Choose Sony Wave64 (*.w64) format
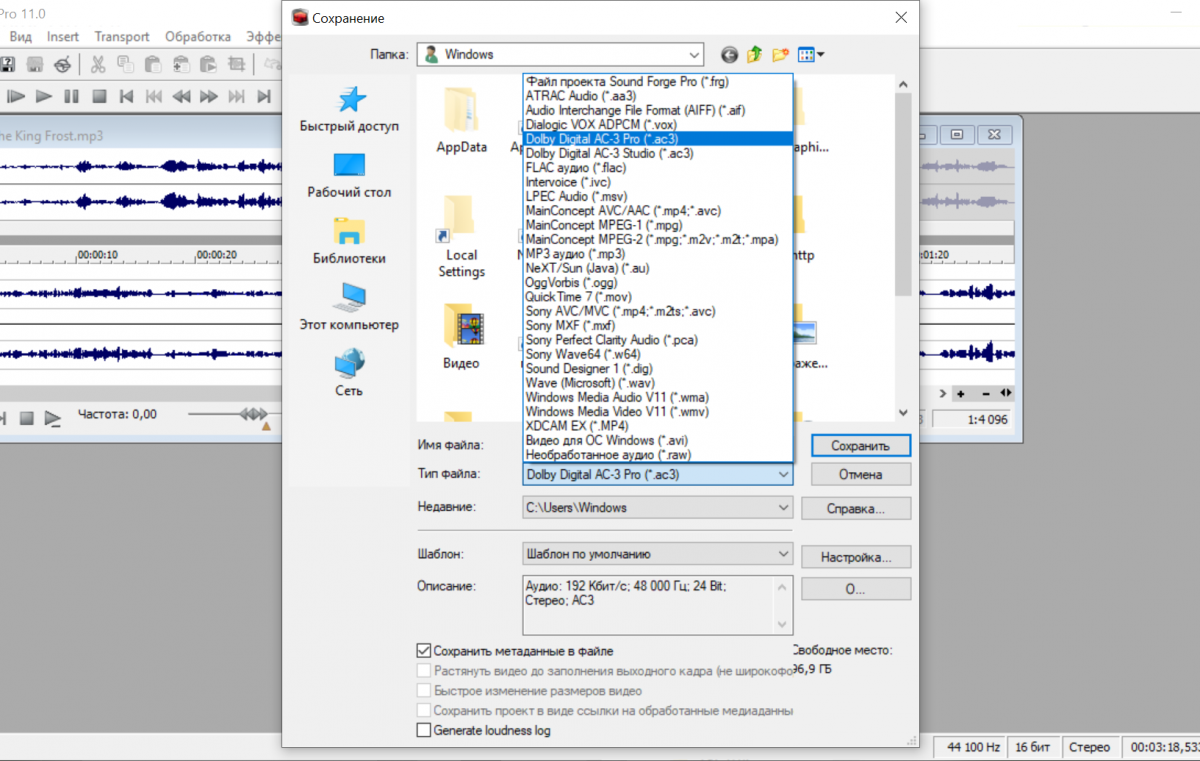The image size is (1200, 761). (658, 354)
